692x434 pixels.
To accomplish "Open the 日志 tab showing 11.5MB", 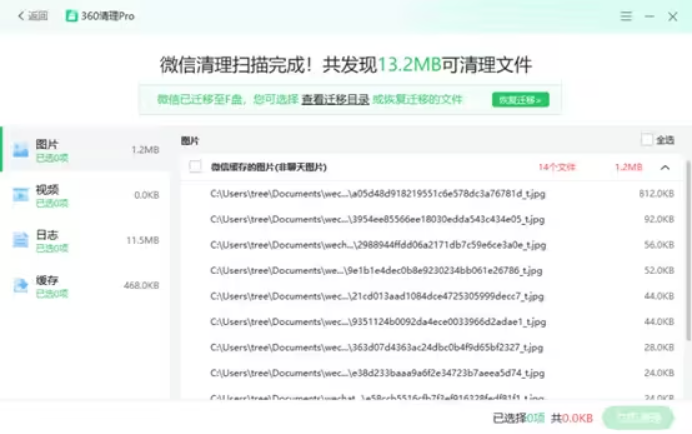I will [85, 240].
